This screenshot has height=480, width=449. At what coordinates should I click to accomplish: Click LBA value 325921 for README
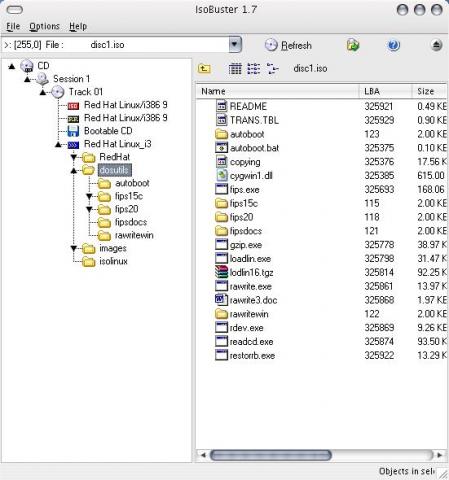coord(378,106)
